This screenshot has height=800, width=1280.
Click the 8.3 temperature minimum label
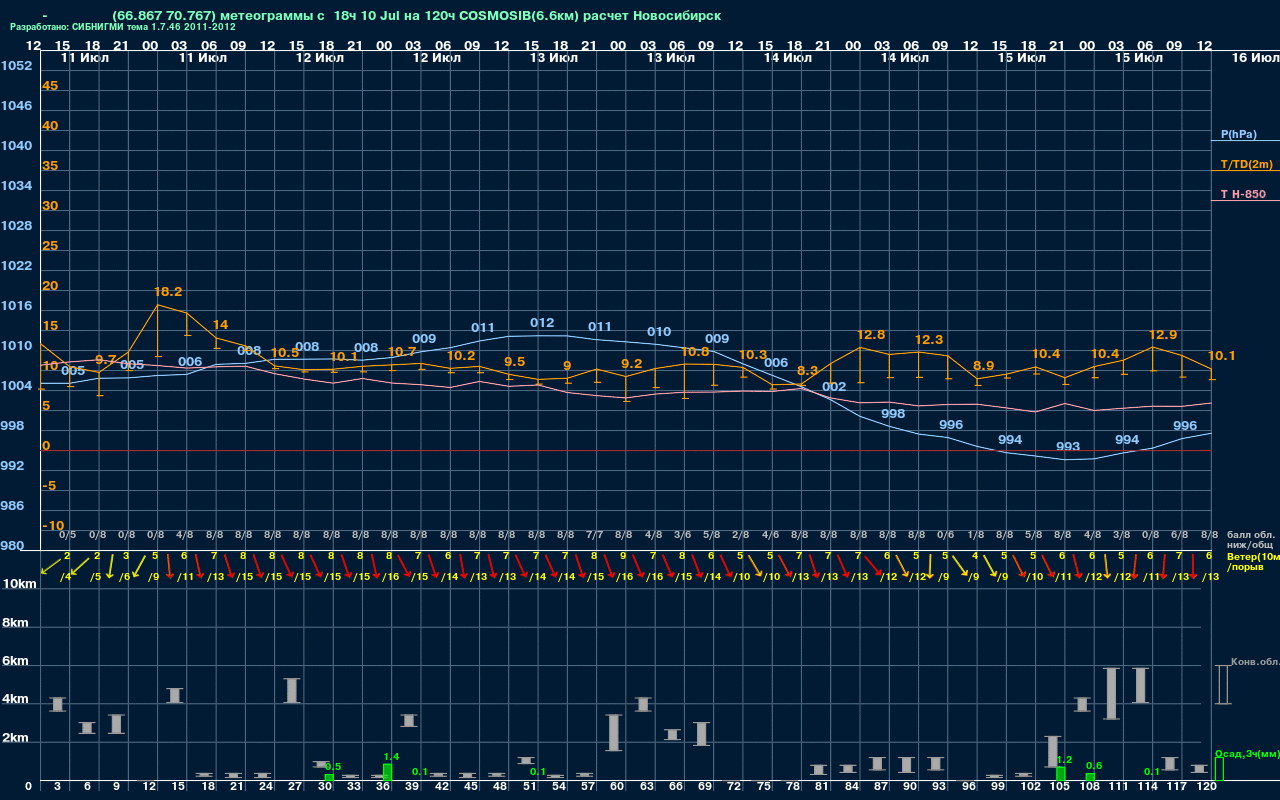coord(807,371)
